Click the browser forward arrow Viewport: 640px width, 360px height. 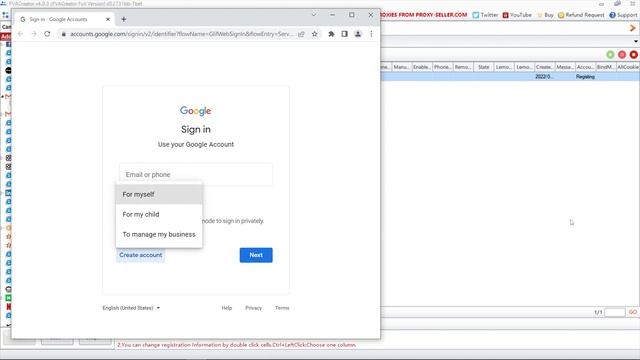pyautogui.click(x=34, y=34)
